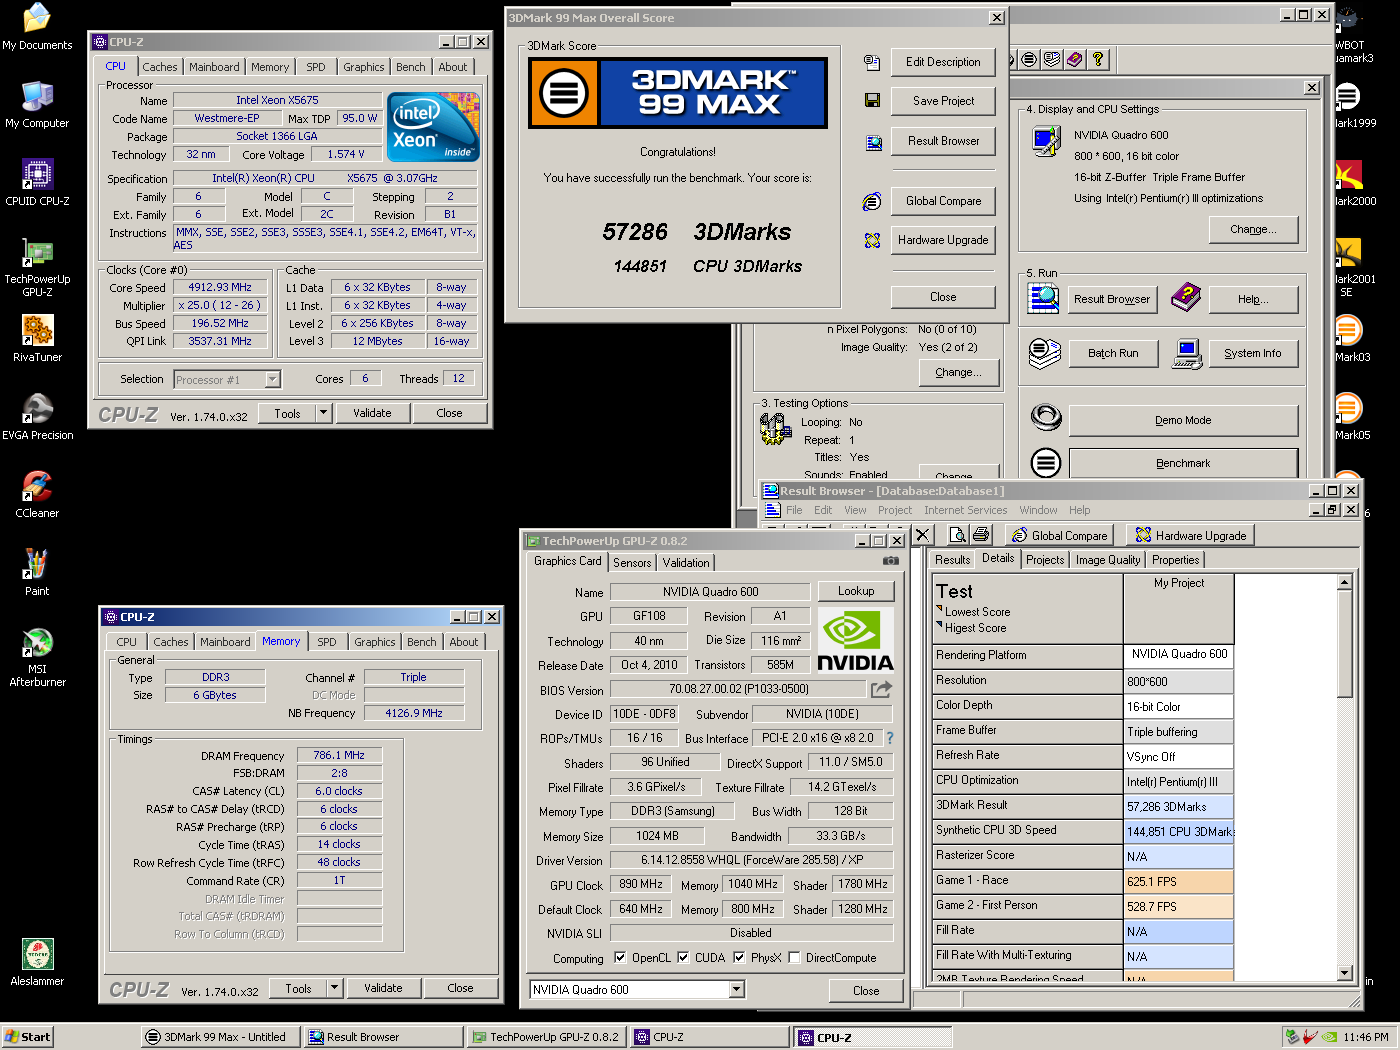Open the Image Quality tab in Result Browser
Viewport: 1400px width, 1050px height.
pos(1108,560)
